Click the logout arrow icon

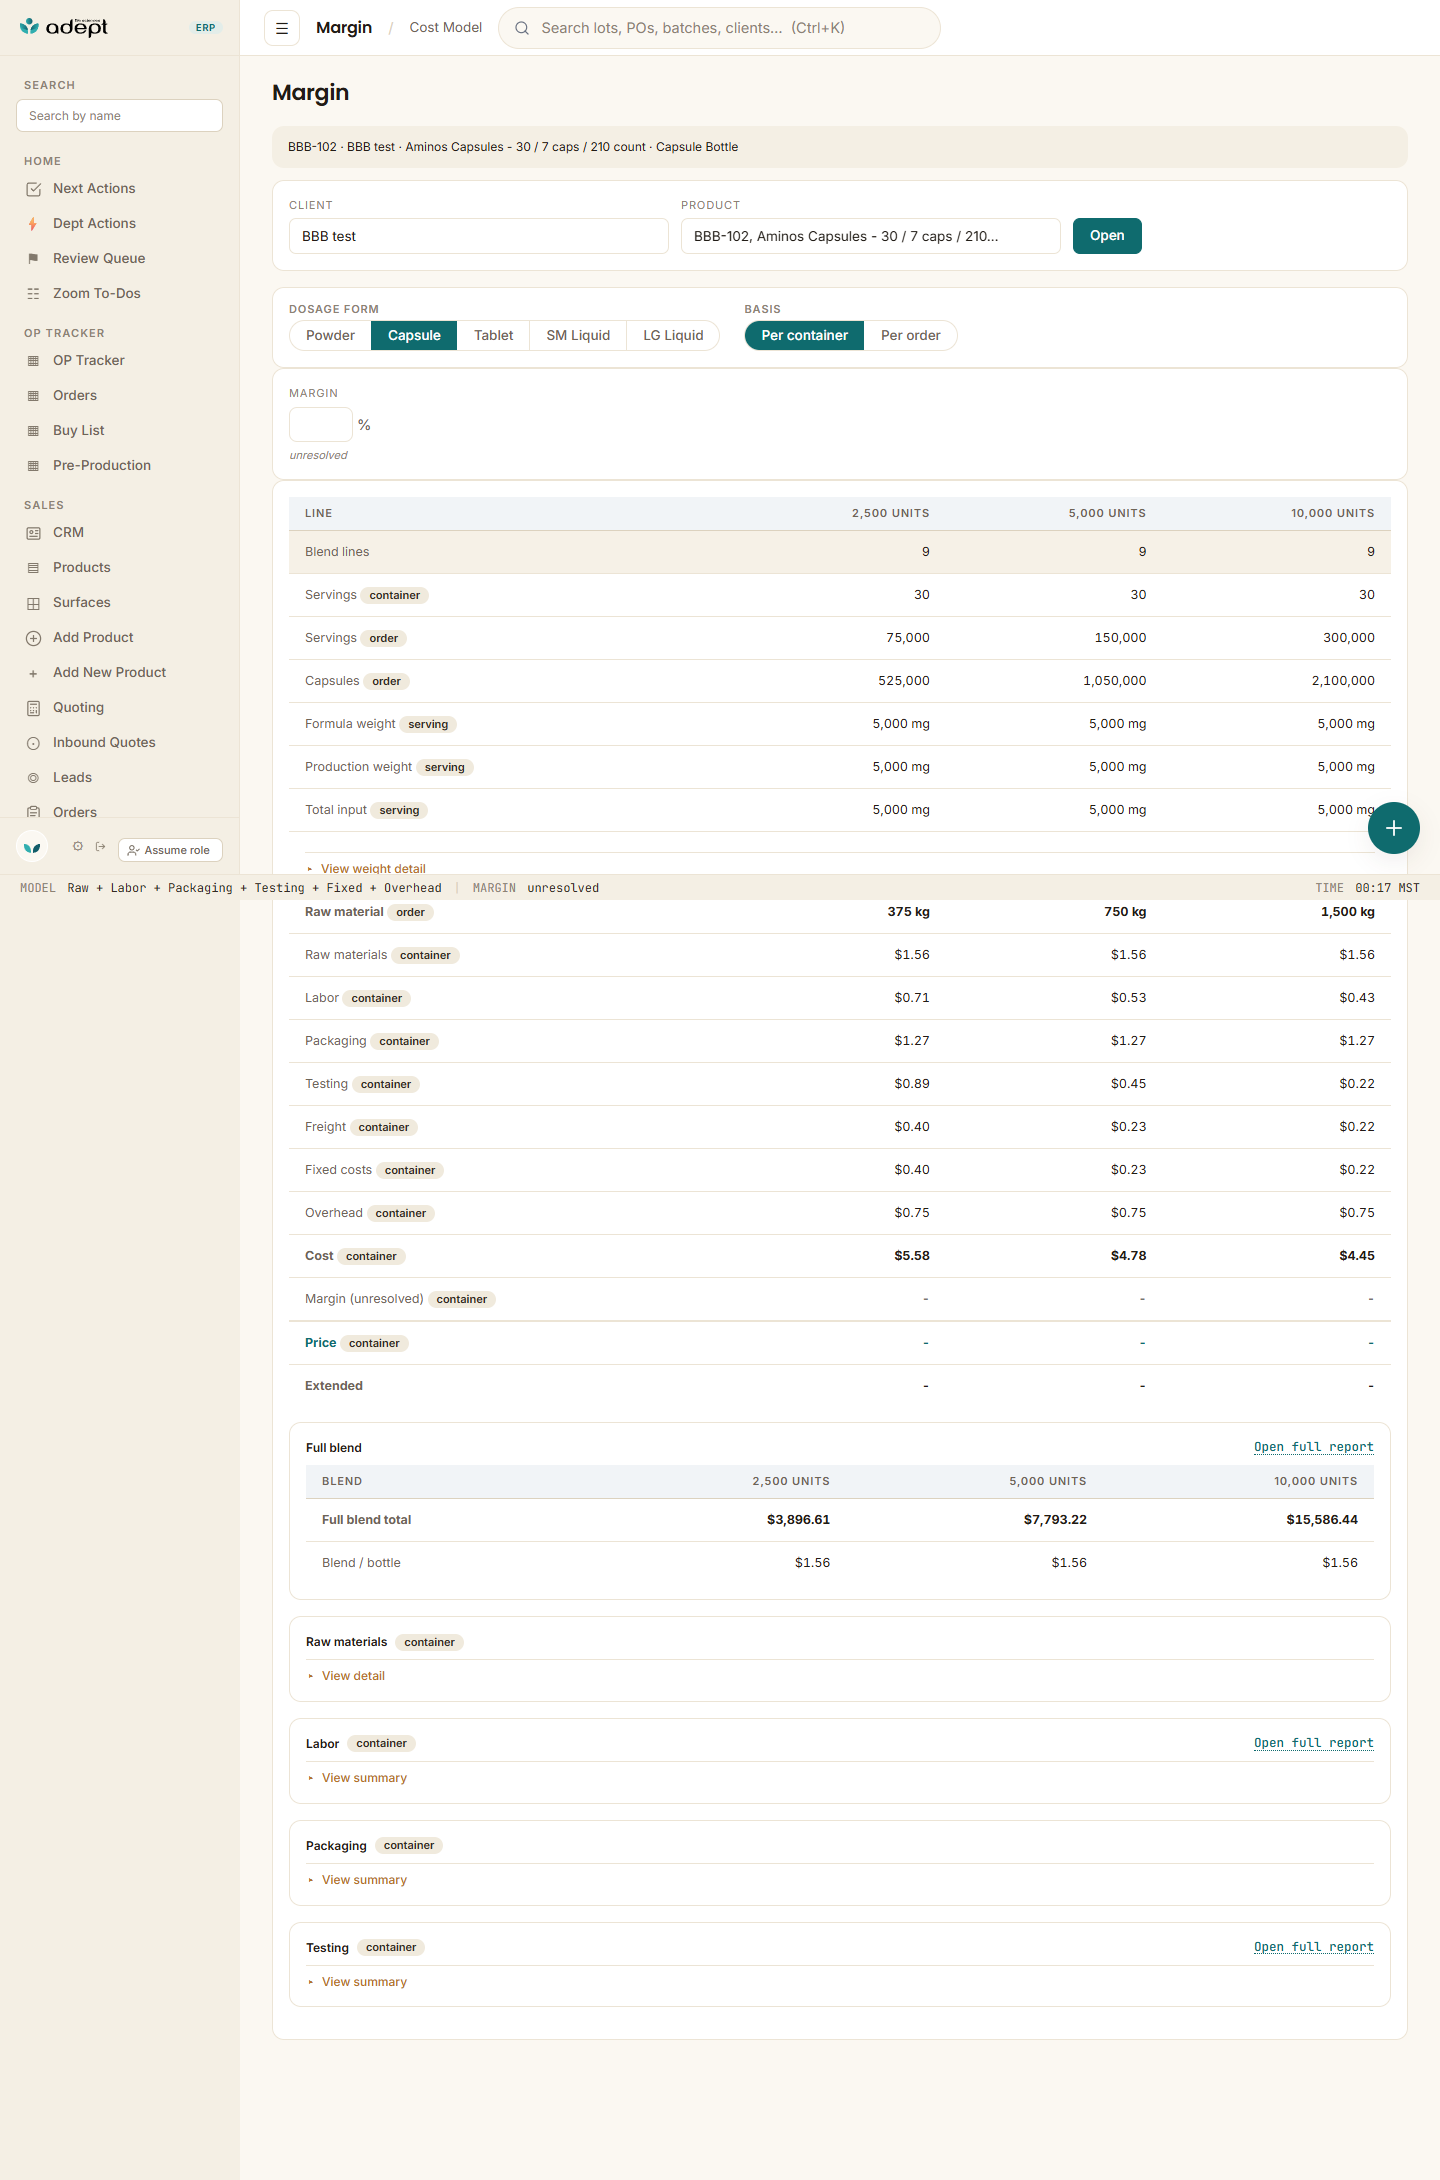(101, 846)
